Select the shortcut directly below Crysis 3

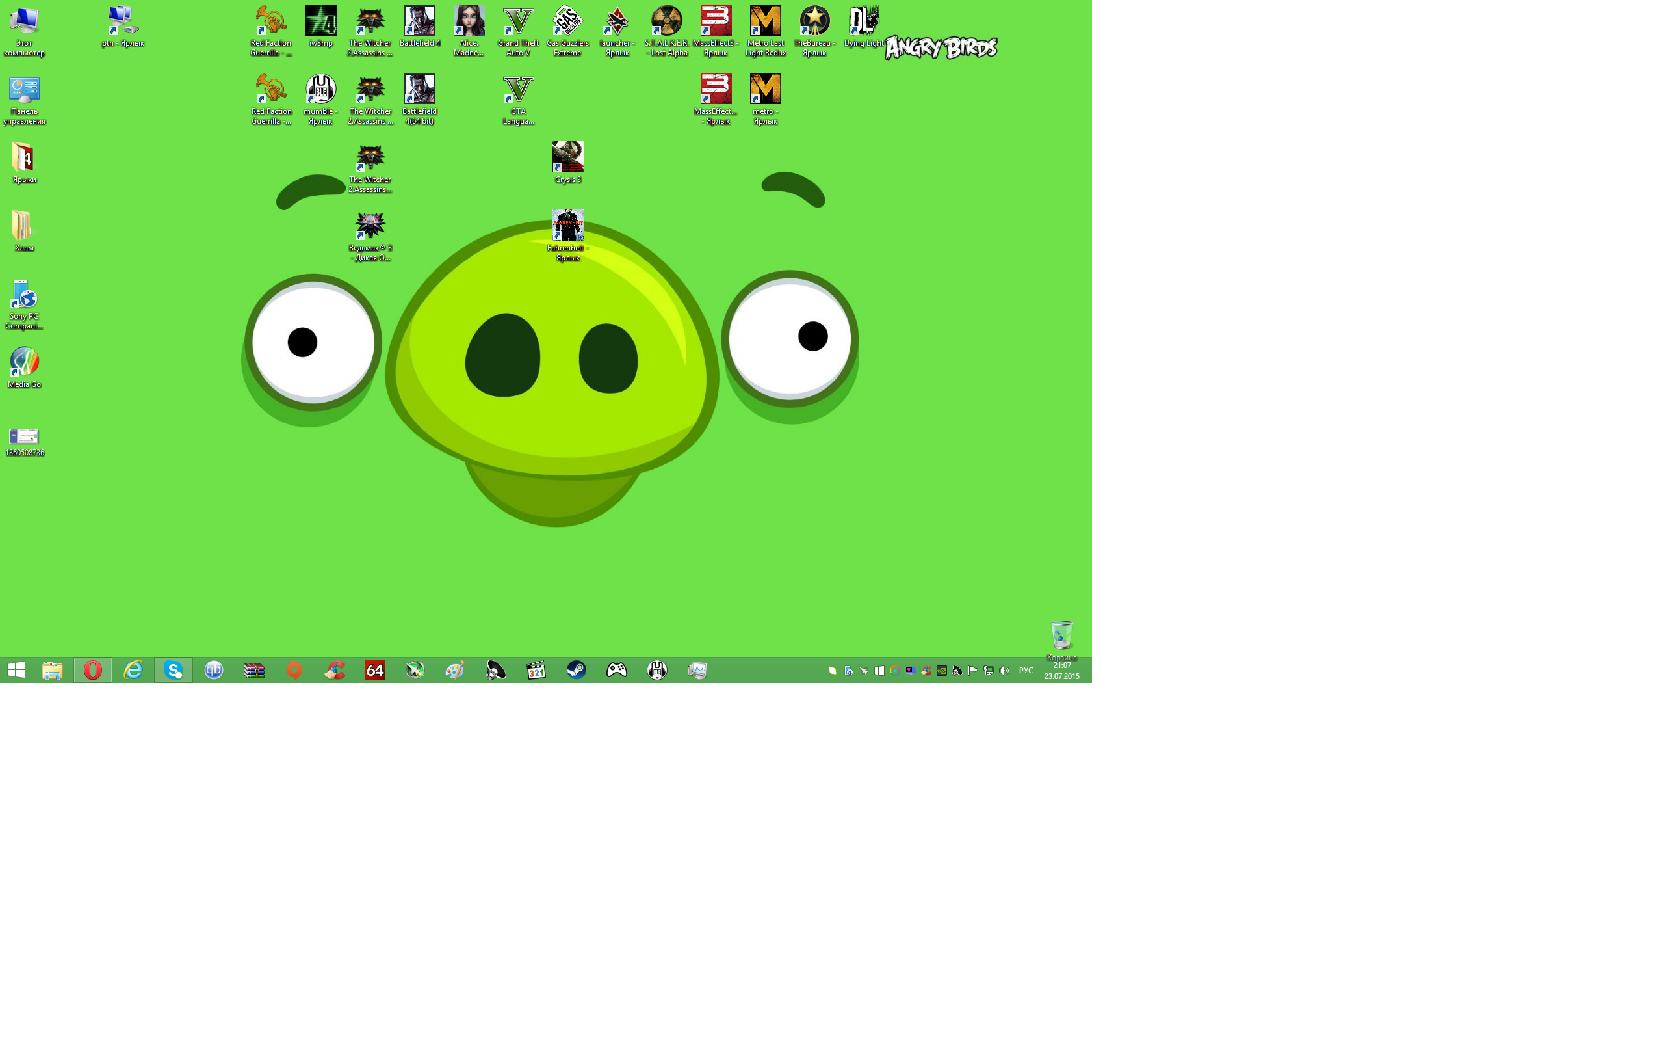567,236
